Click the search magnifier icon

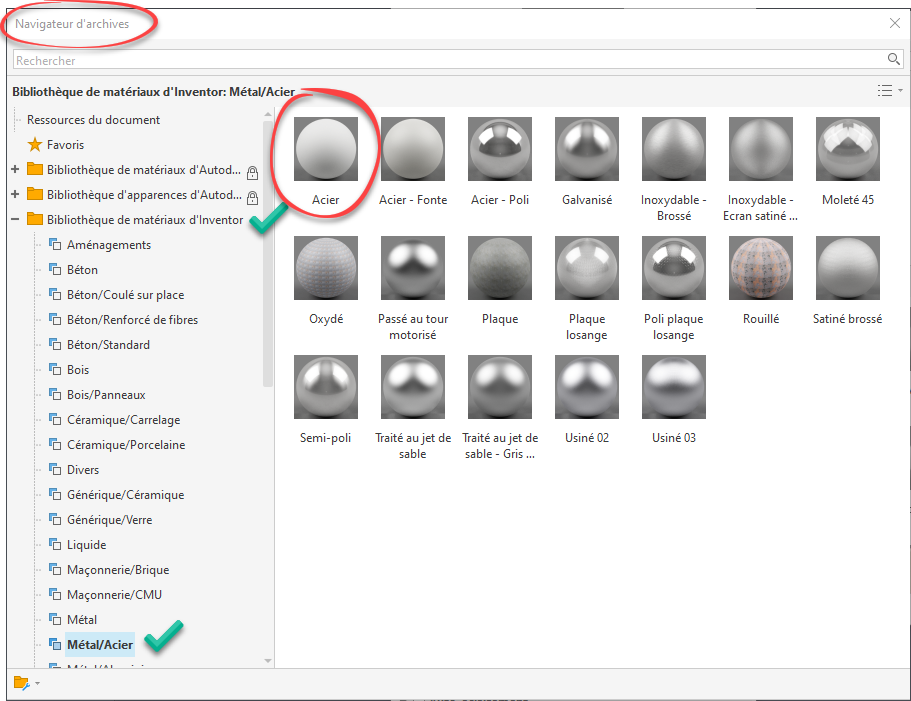pos(894,59)
